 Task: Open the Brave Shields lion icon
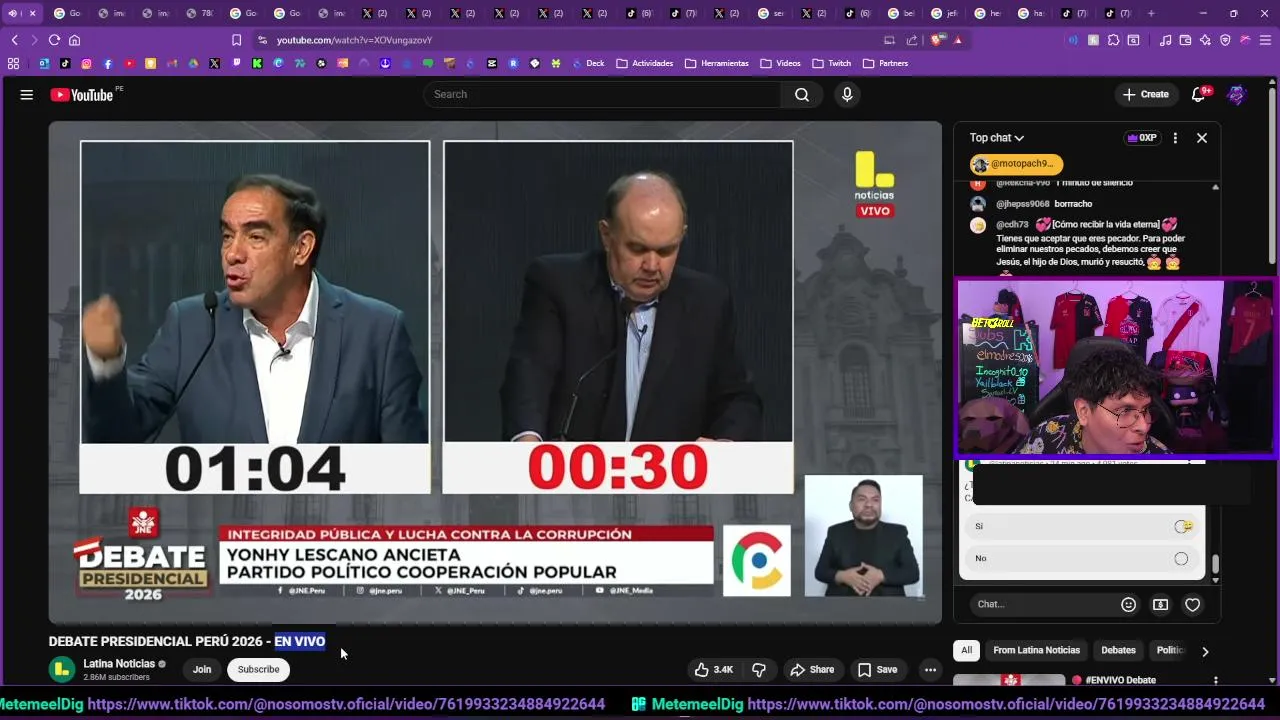click(x=938, y=40)
